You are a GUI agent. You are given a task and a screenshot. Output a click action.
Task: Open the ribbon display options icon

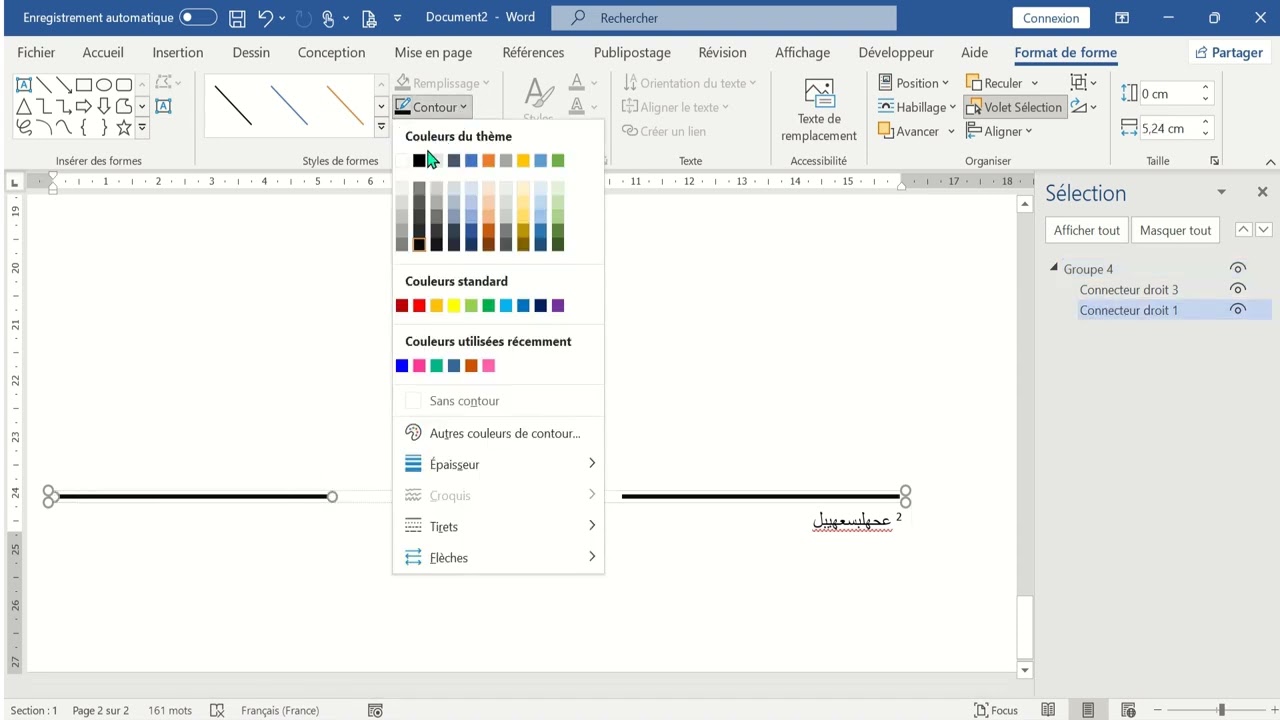pos(1122,18)
